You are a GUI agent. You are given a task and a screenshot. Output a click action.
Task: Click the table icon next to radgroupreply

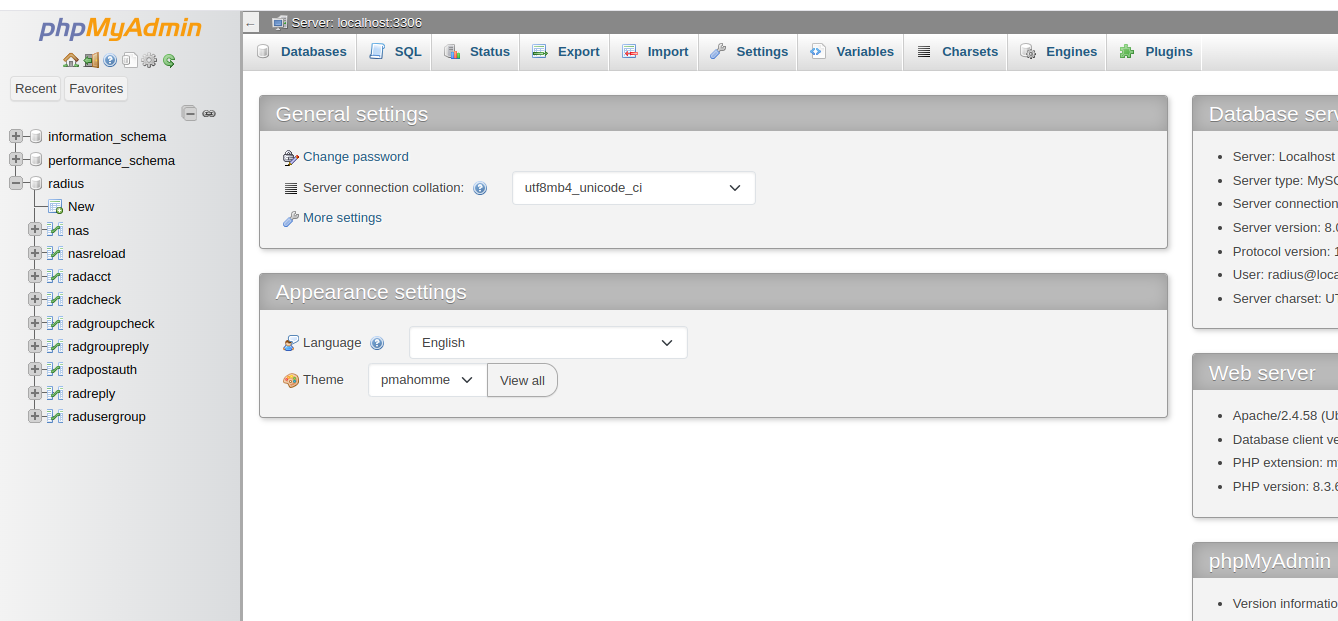pos(56,346)
